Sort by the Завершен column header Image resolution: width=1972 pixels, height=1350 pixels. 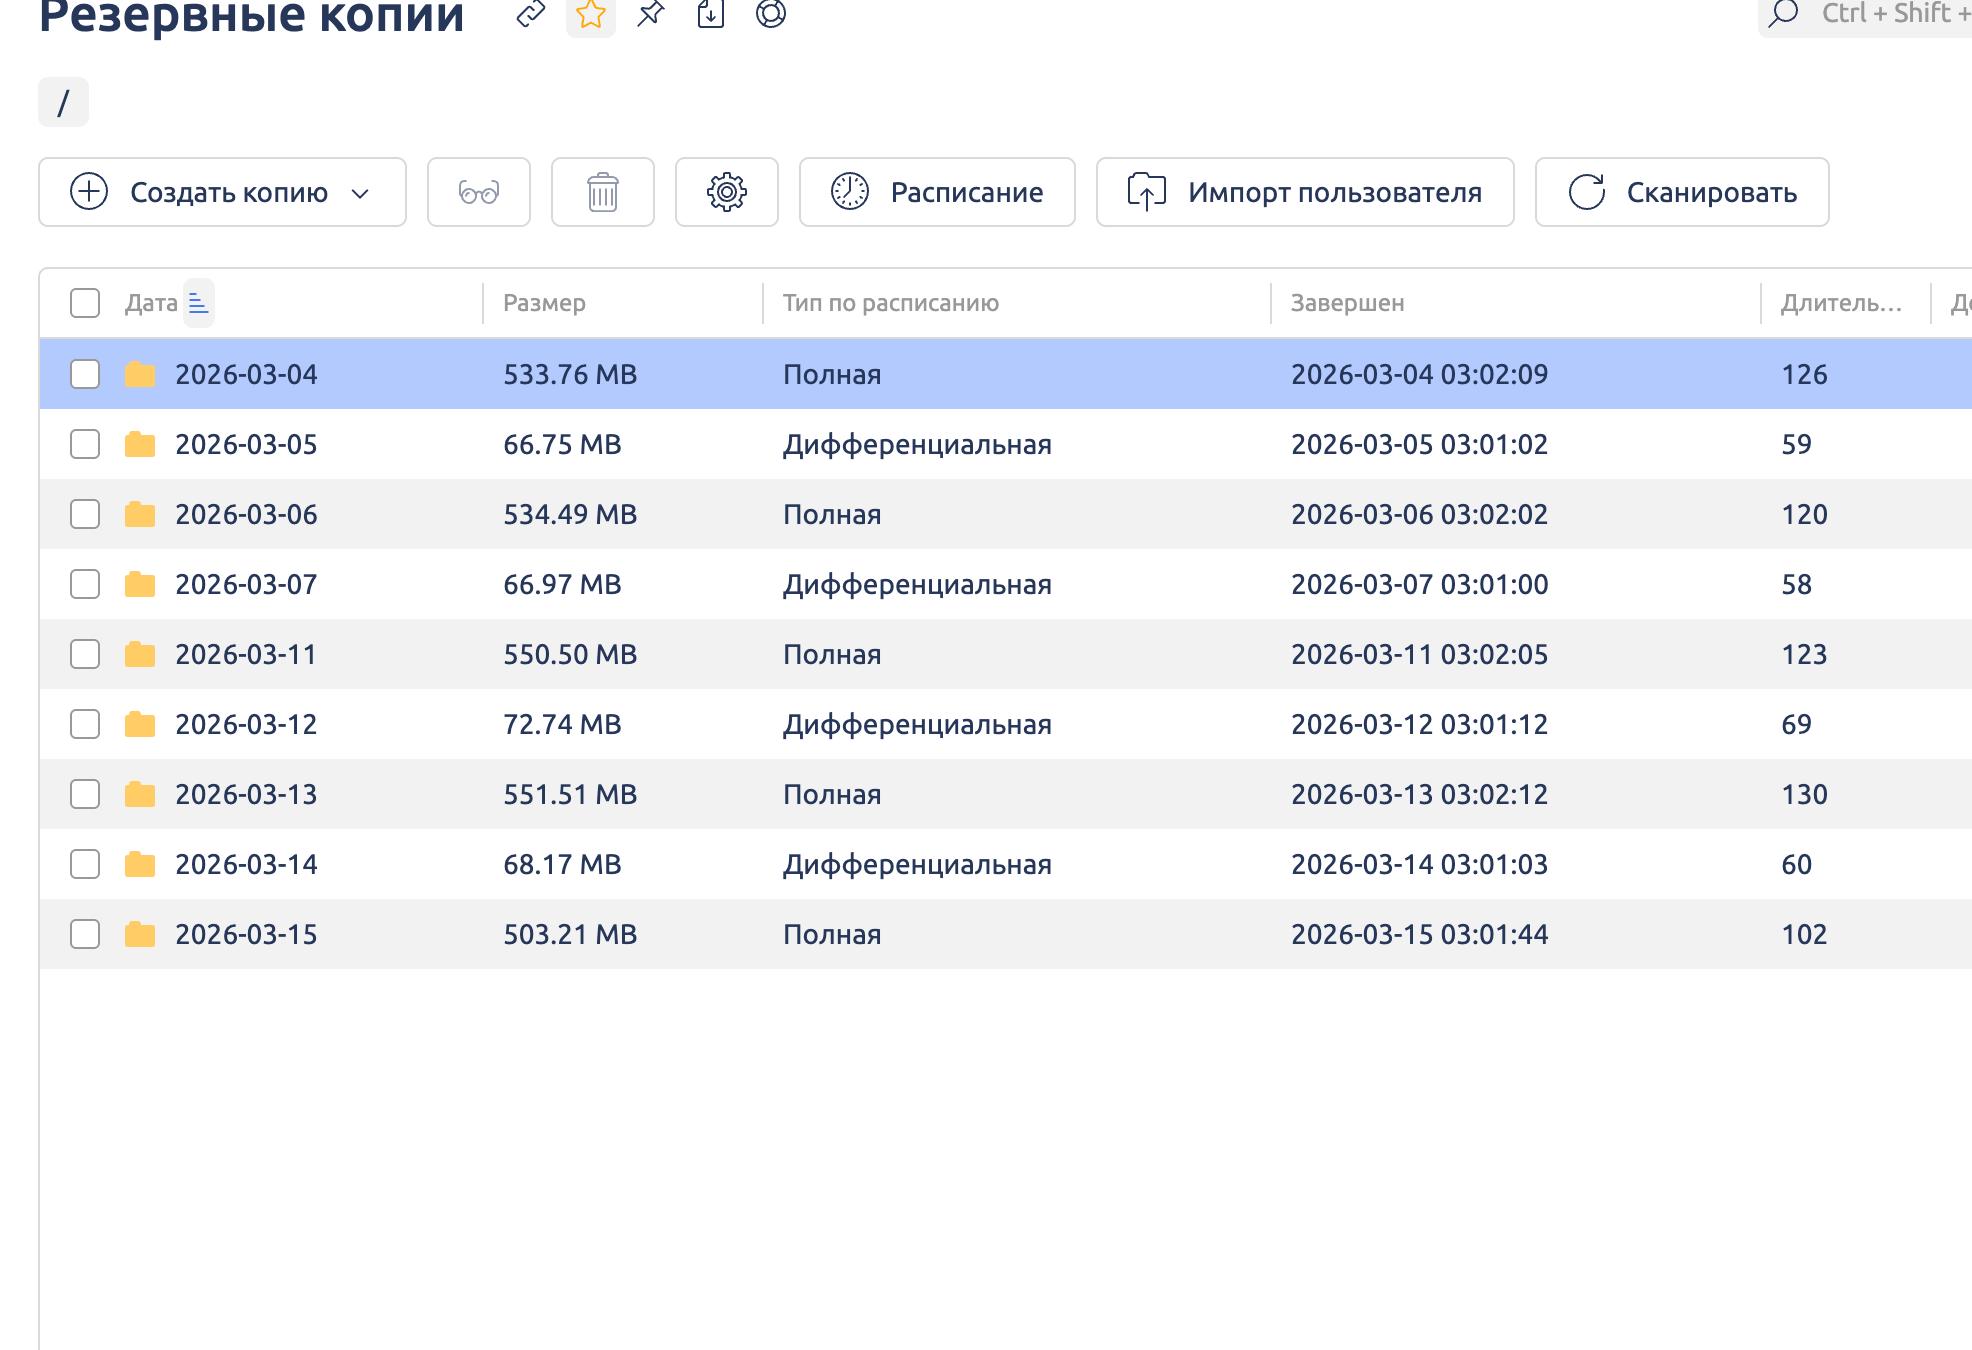[1346, 303]
